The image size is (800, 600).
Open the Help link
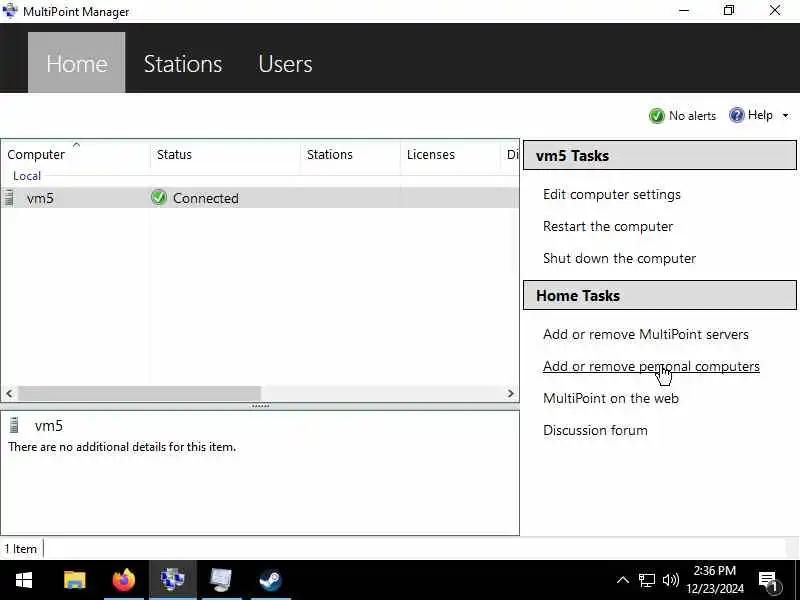[760, 115]
